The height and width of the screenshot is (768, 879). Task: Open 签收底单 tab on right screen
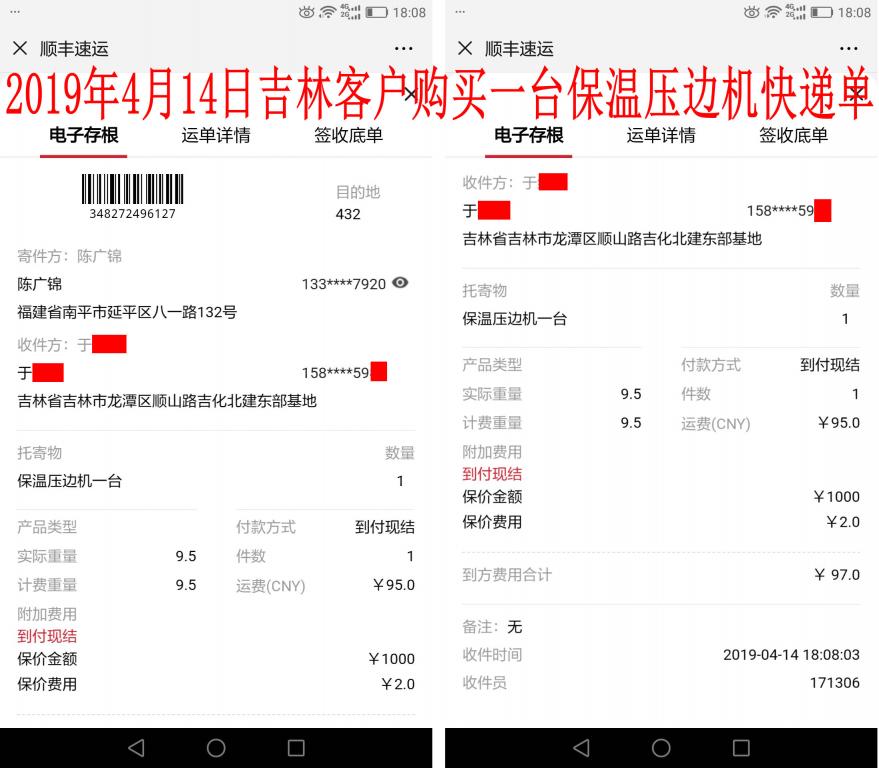tap(793, 136)
